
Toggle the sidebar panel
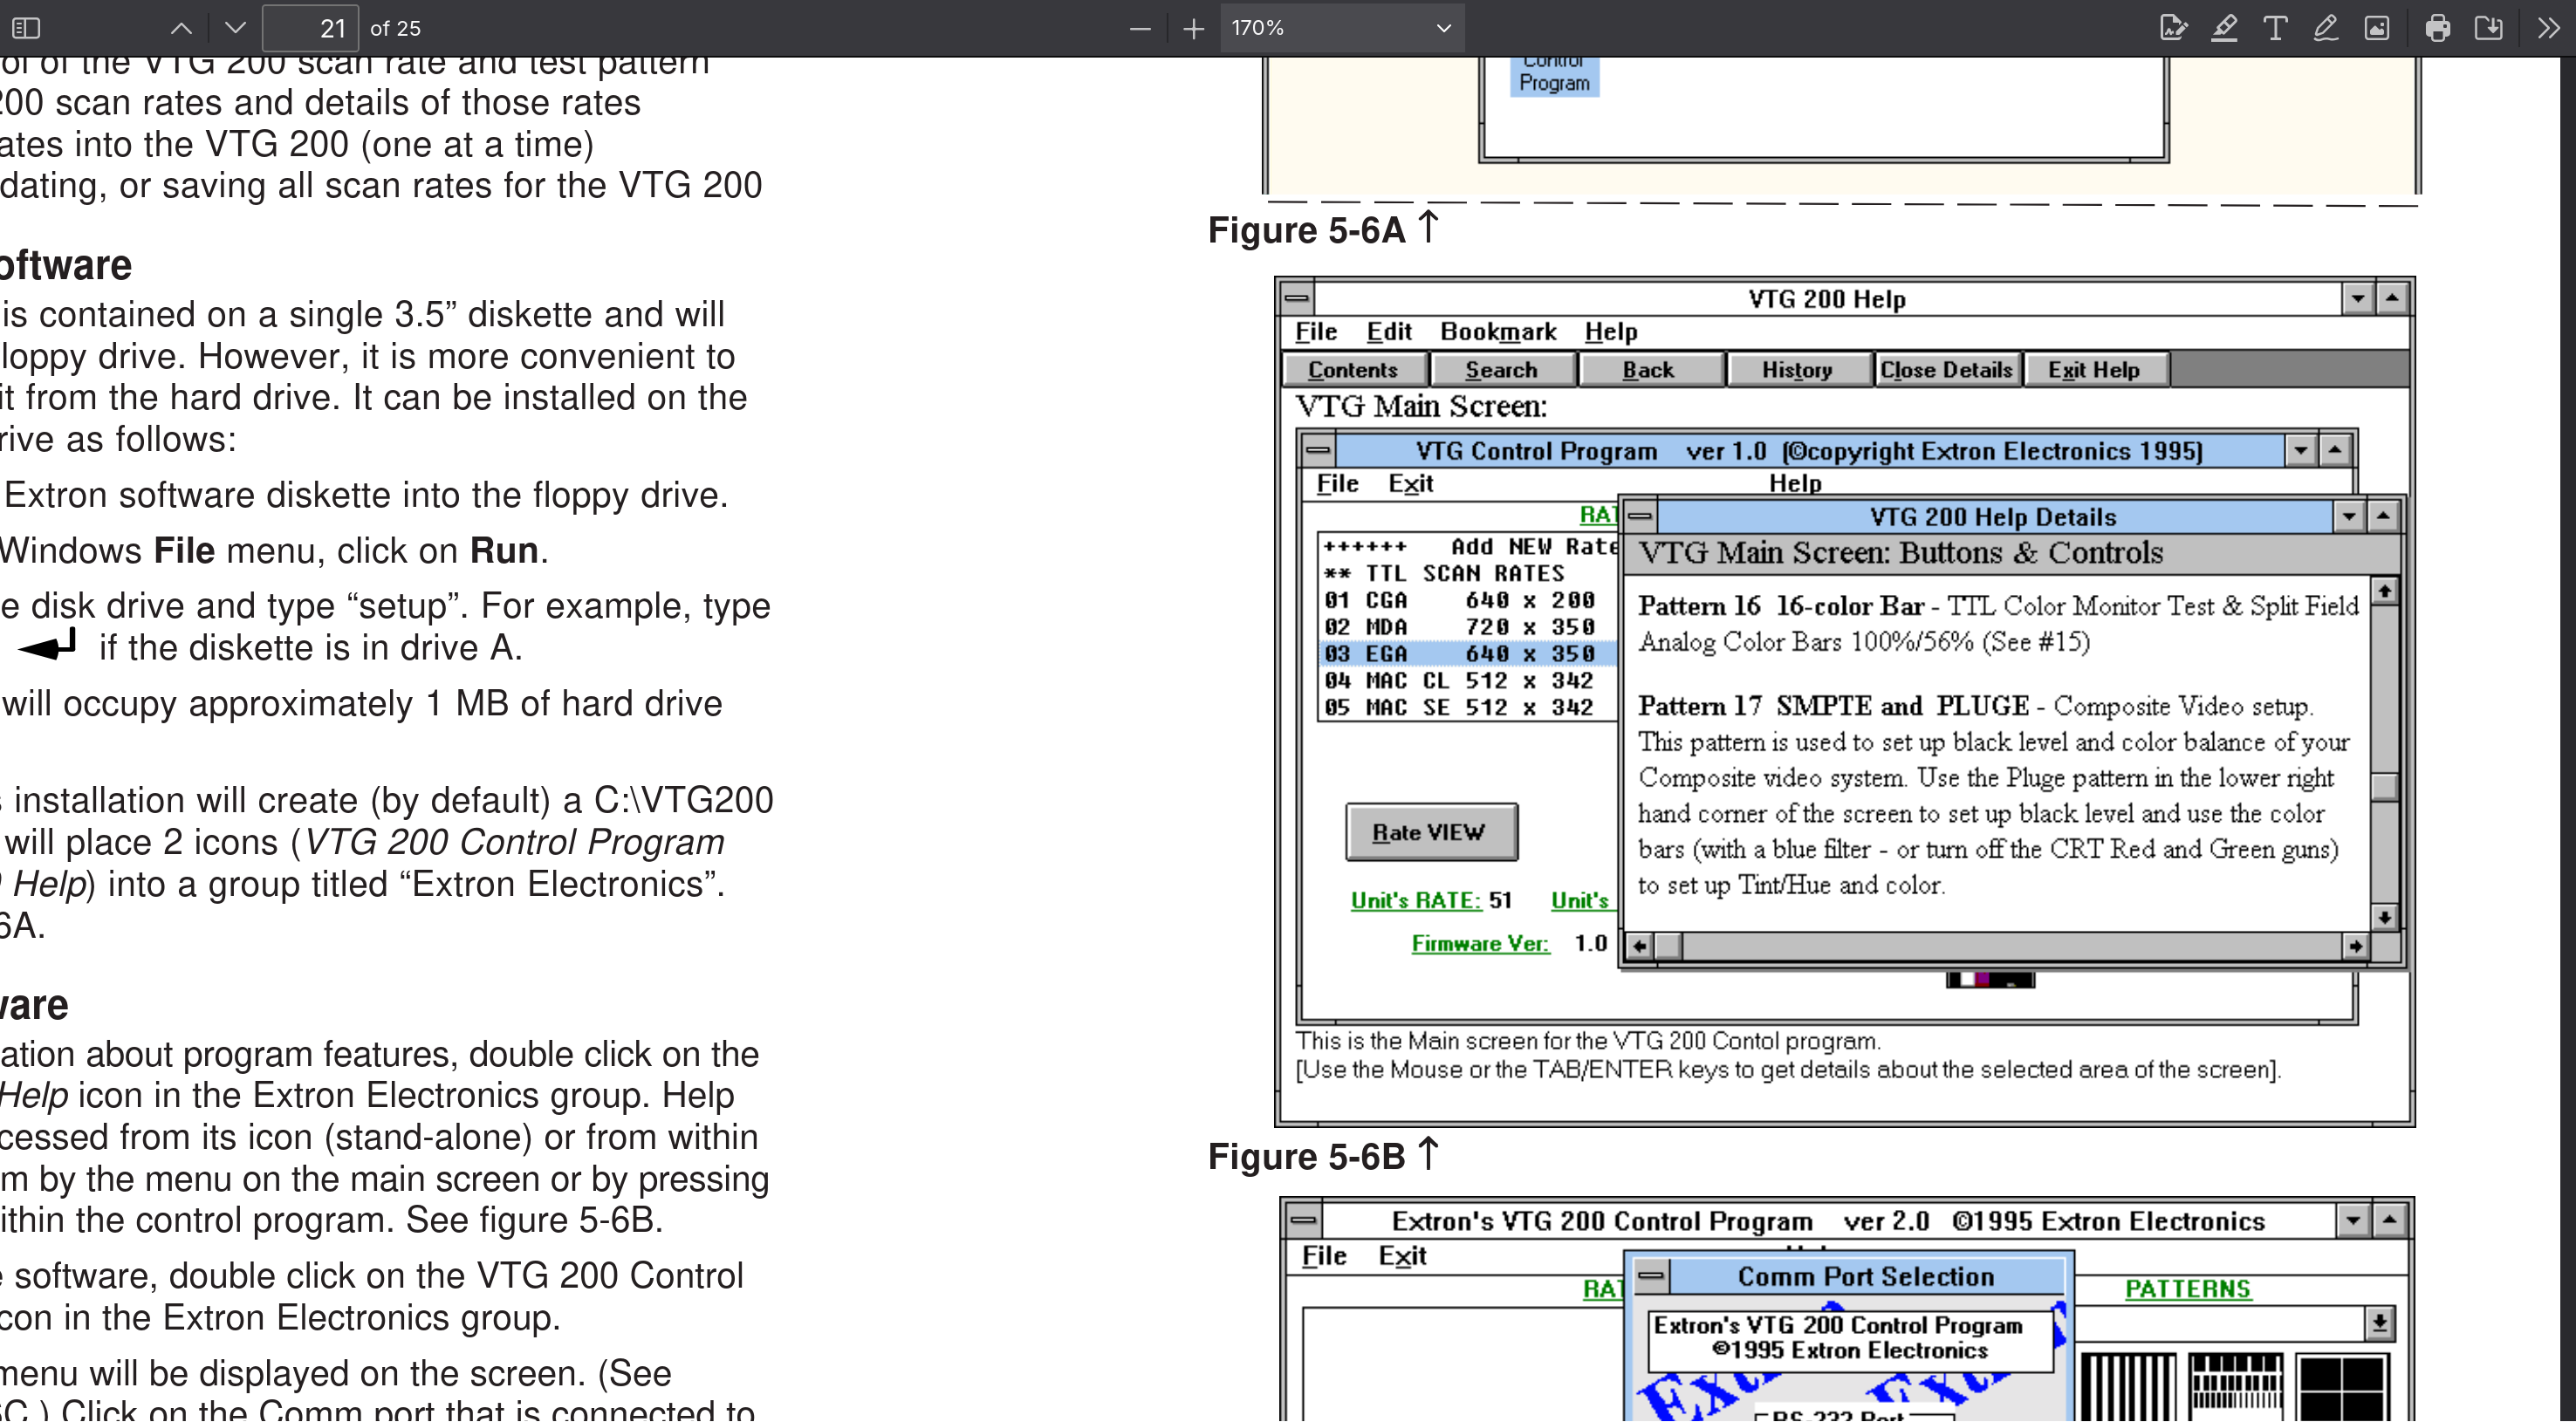(26, 28)
